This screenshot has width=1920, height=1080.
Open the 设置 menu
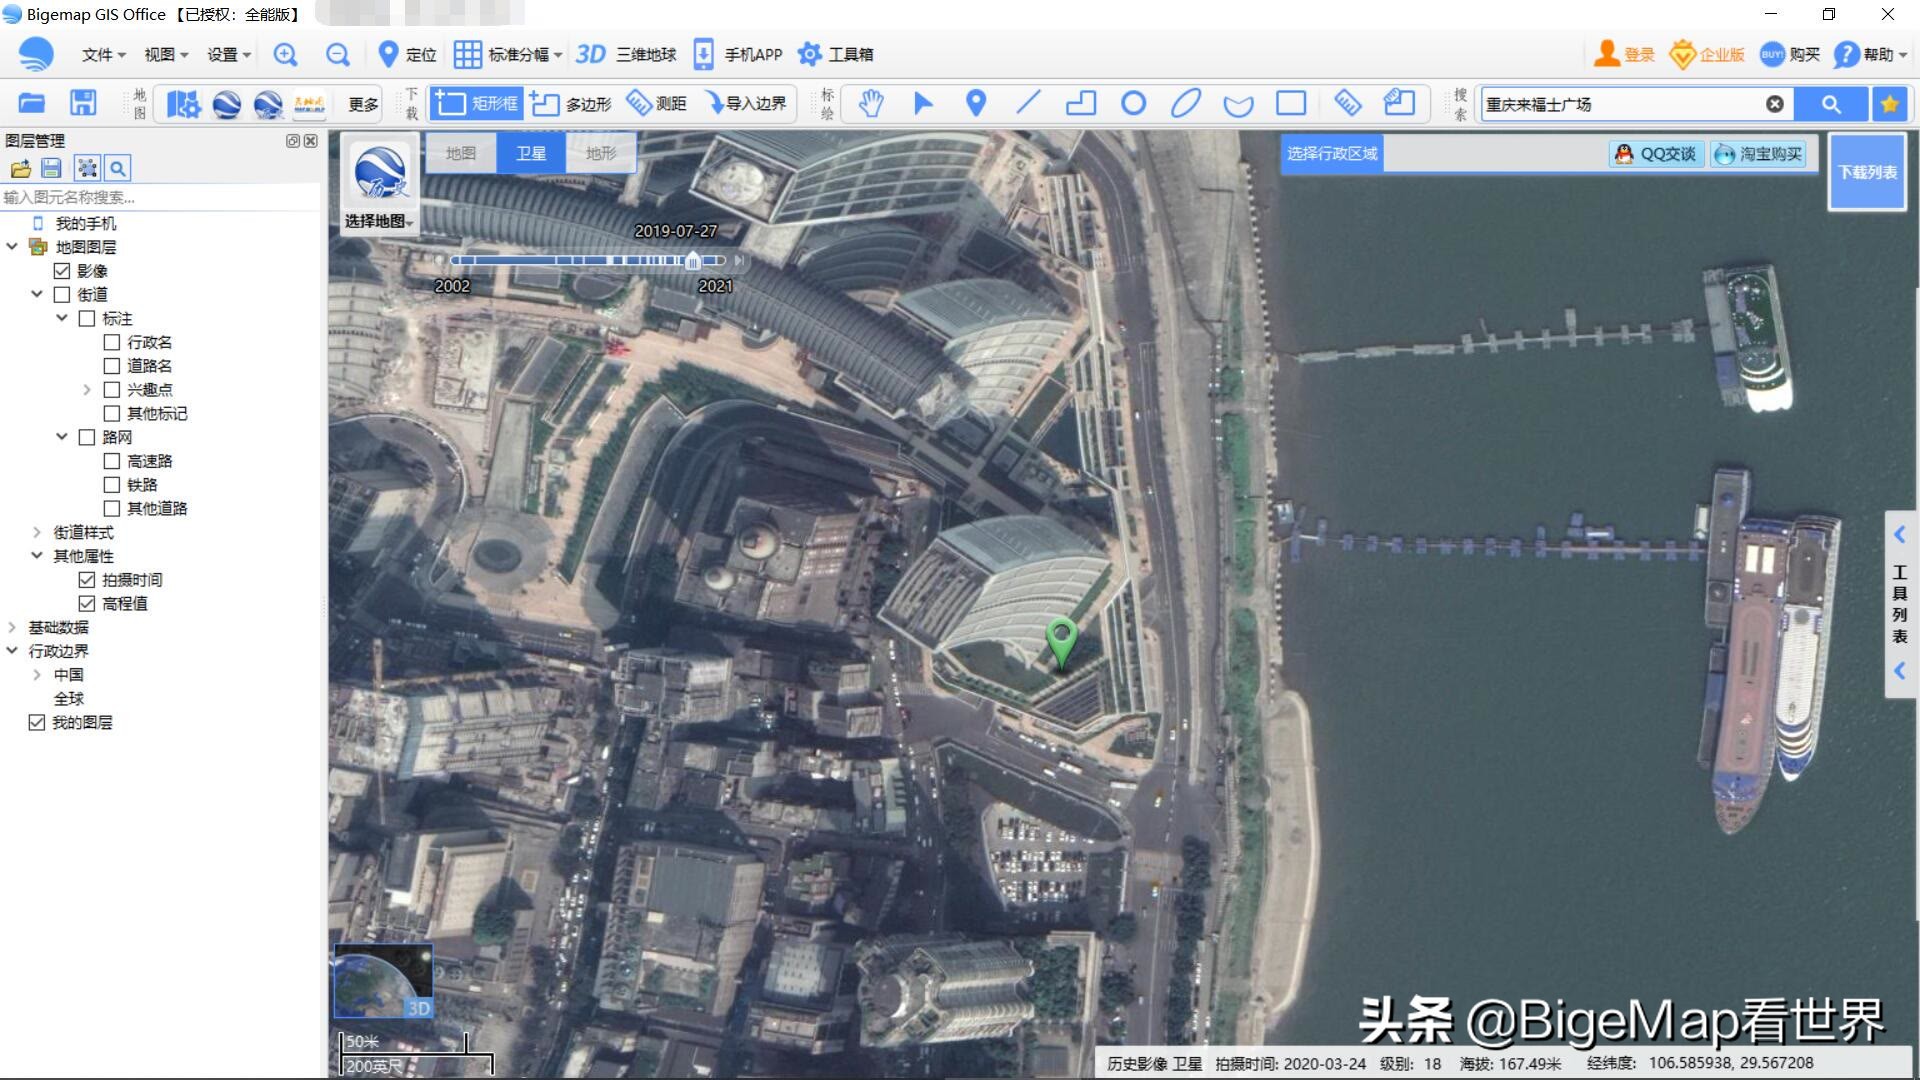(229, 54)
